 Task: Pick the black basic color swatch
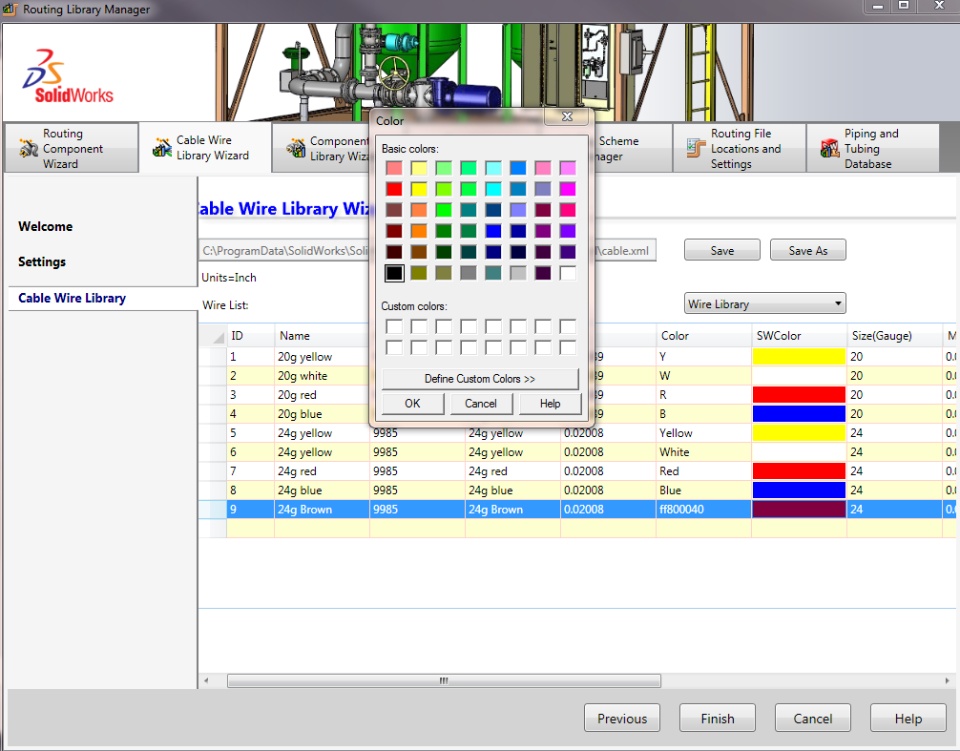394,273
